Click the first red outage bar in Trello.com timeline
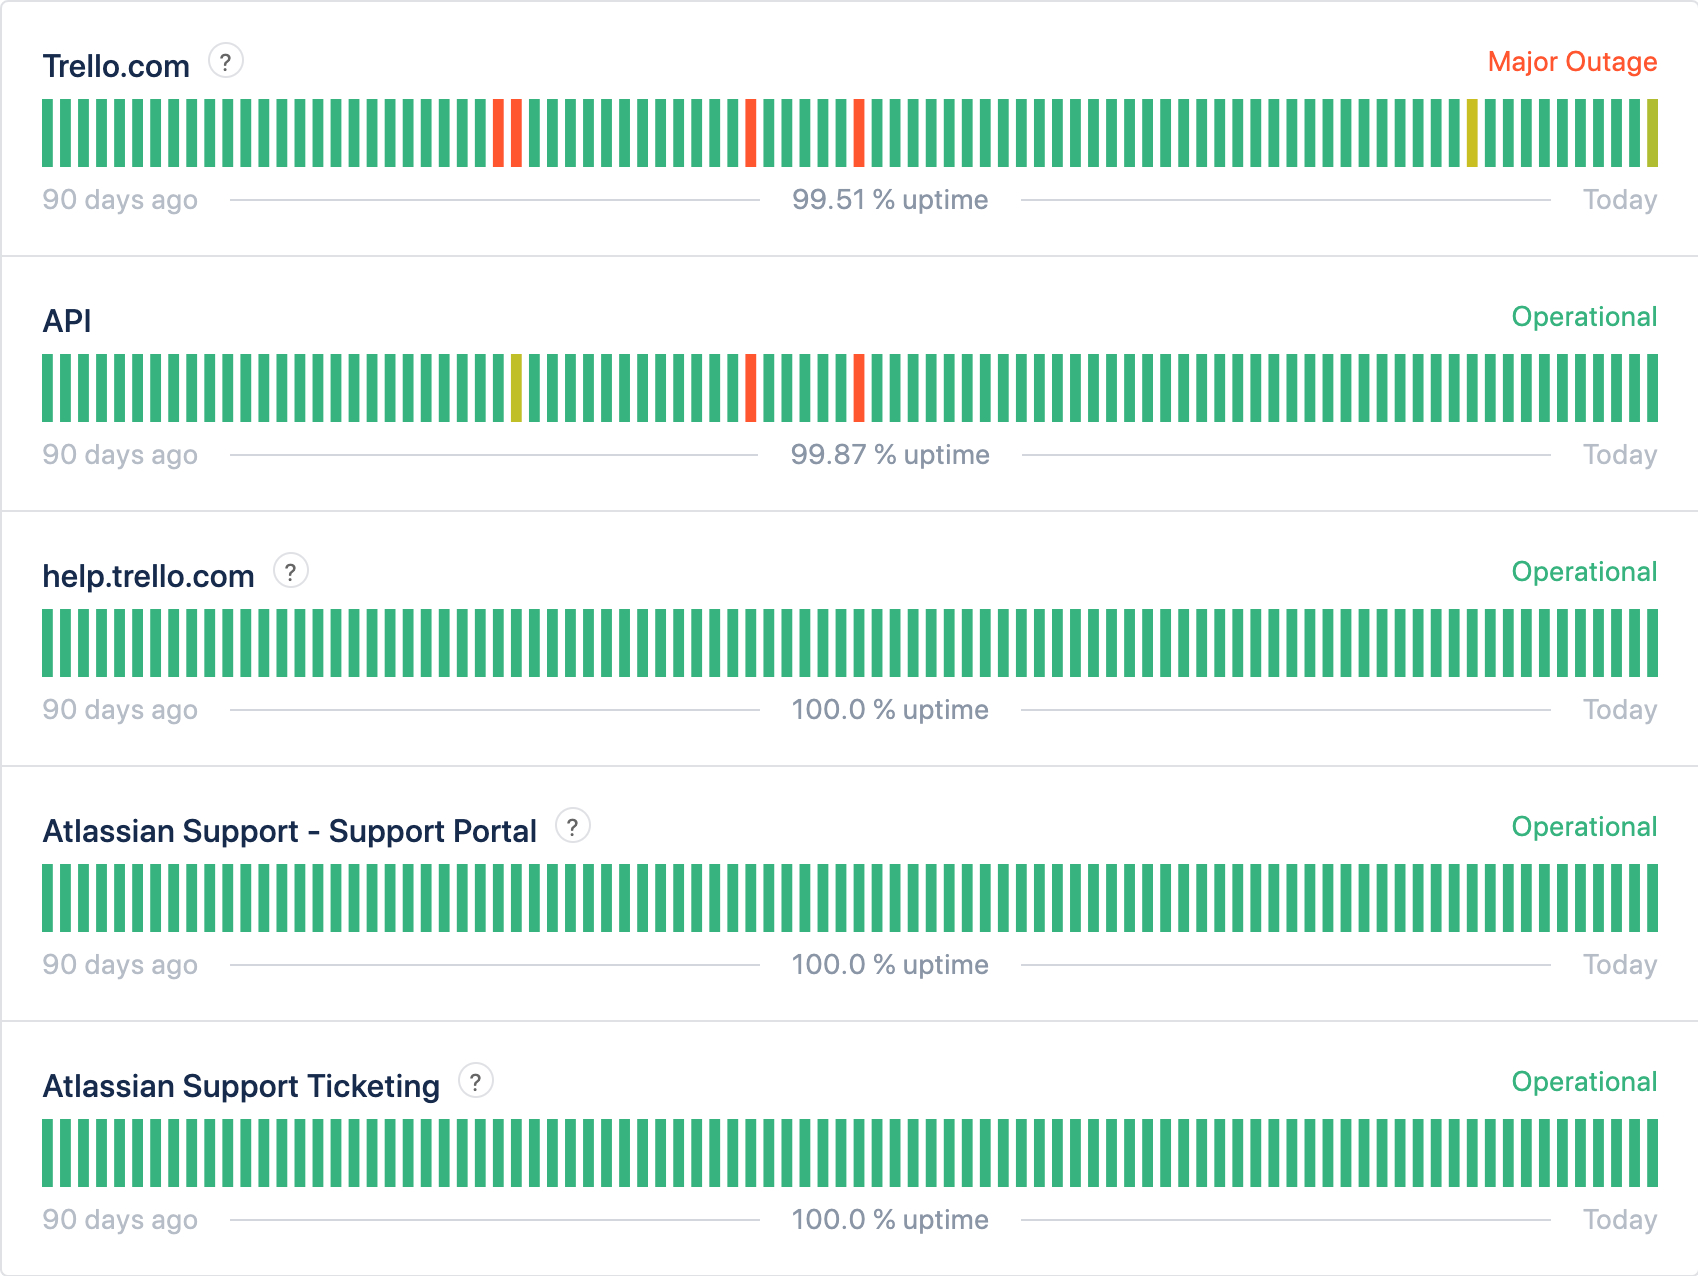 tap(499, 133)
